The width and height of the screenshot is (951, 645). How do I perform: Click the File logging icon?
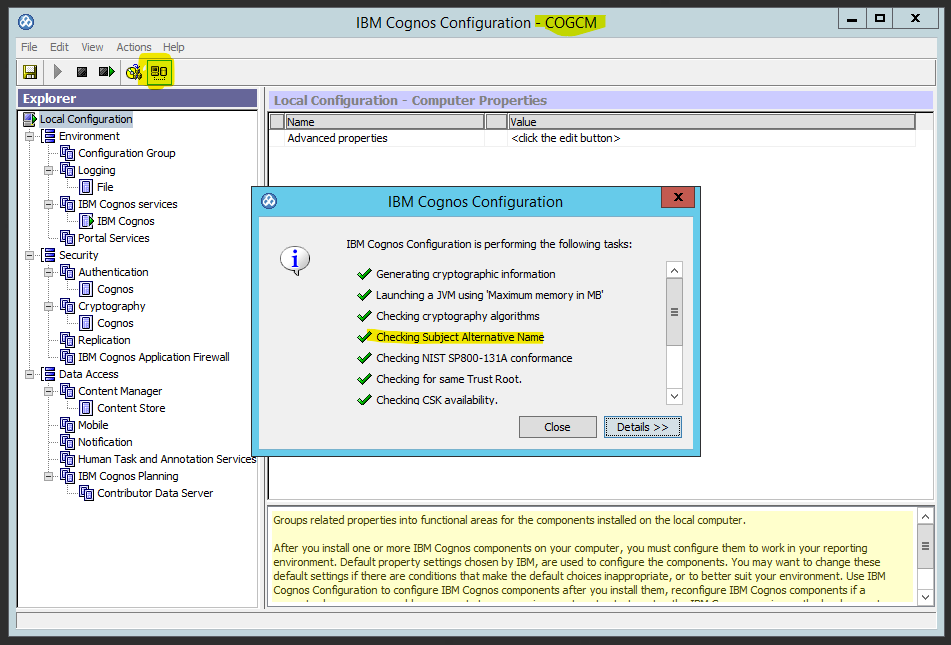click(86, 187)
